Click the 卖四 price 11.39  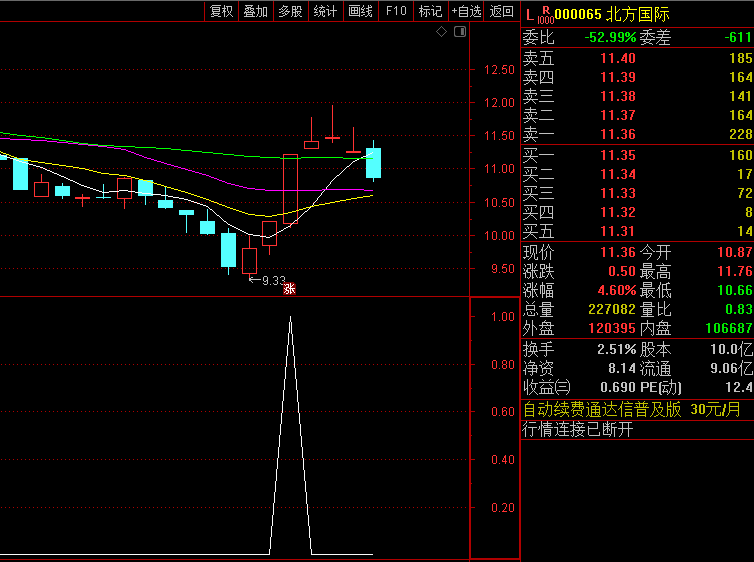click(618, 77)
